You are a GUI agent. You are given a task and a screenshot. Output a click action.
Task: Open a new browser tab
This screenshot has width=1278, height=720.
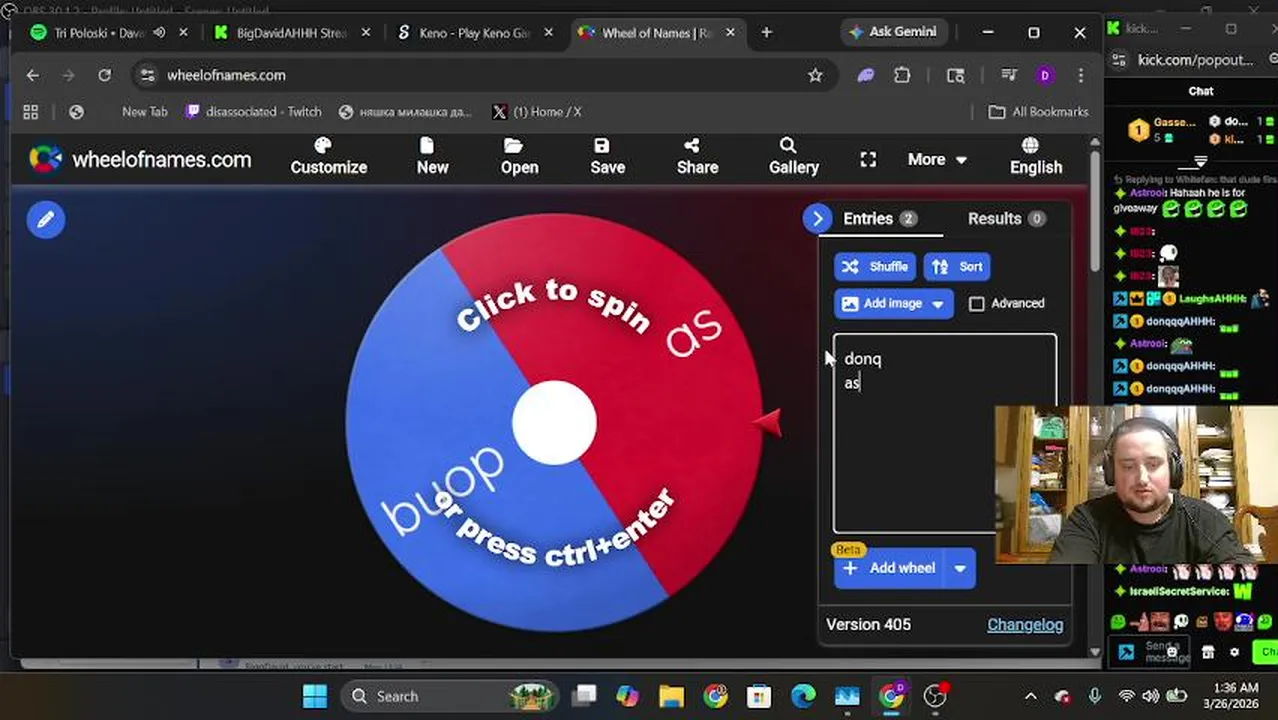(x=766, y=32)
